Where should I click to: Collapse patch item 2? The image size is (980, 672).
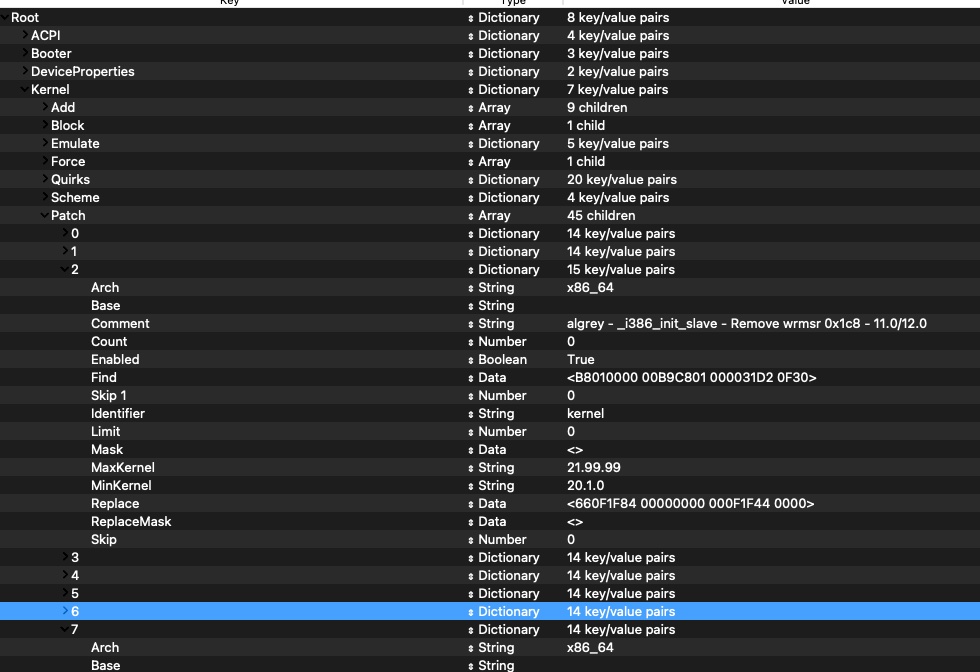coord(65,270)
